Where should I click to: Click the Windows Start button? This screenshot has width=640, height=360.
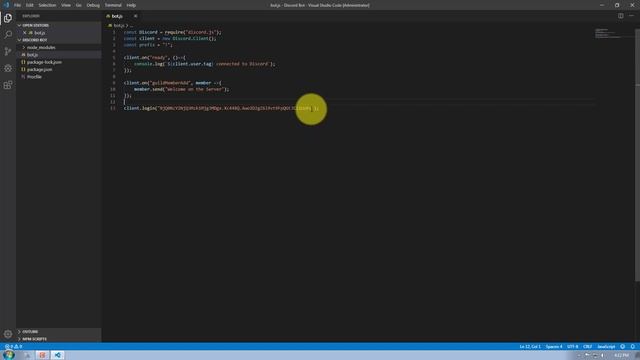(9, 355)
